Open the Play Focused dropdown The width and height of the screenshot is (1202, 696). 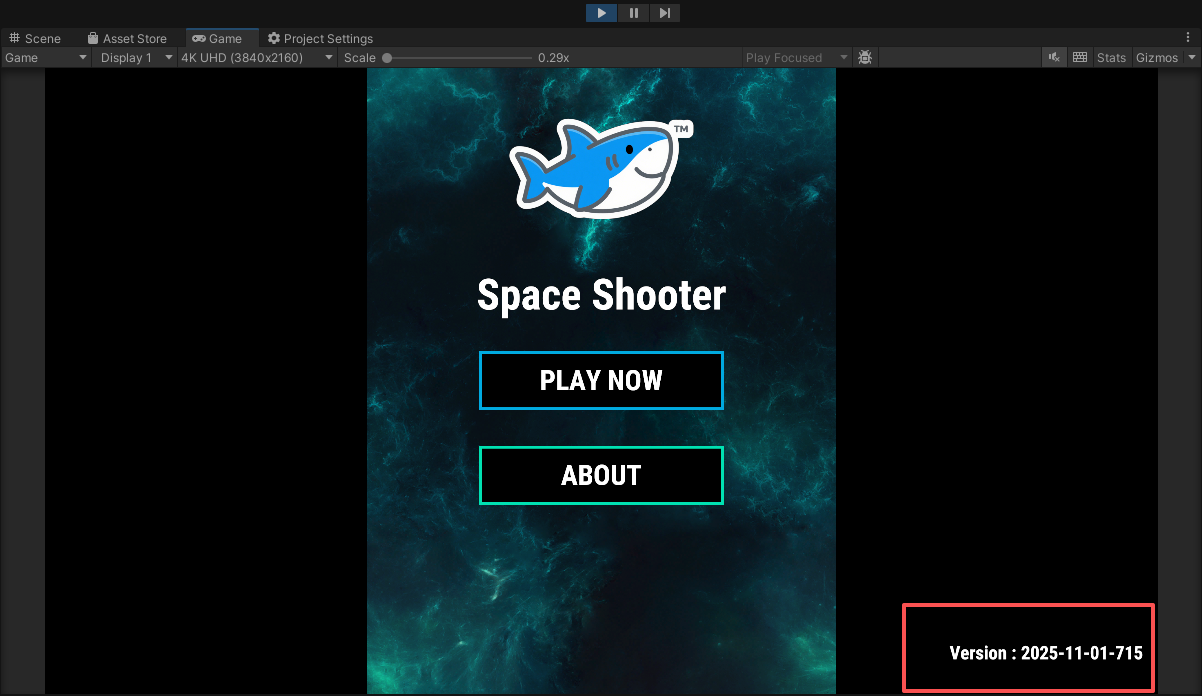(x=796, y=58)
